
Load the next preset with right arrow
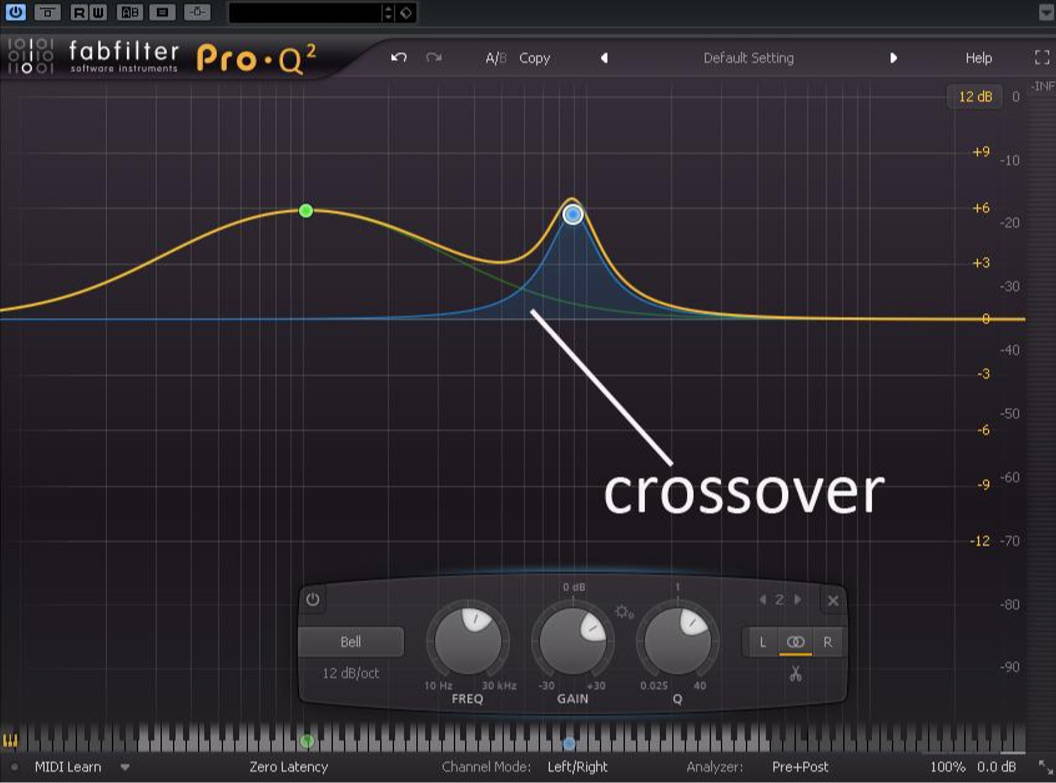click(893, 58)
